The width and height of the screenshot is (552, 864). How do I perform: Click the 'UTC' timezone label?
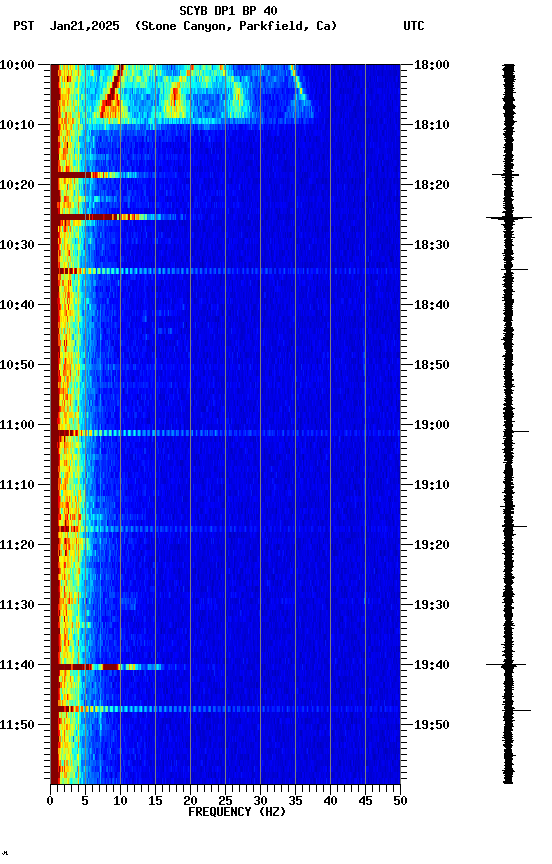414,26
